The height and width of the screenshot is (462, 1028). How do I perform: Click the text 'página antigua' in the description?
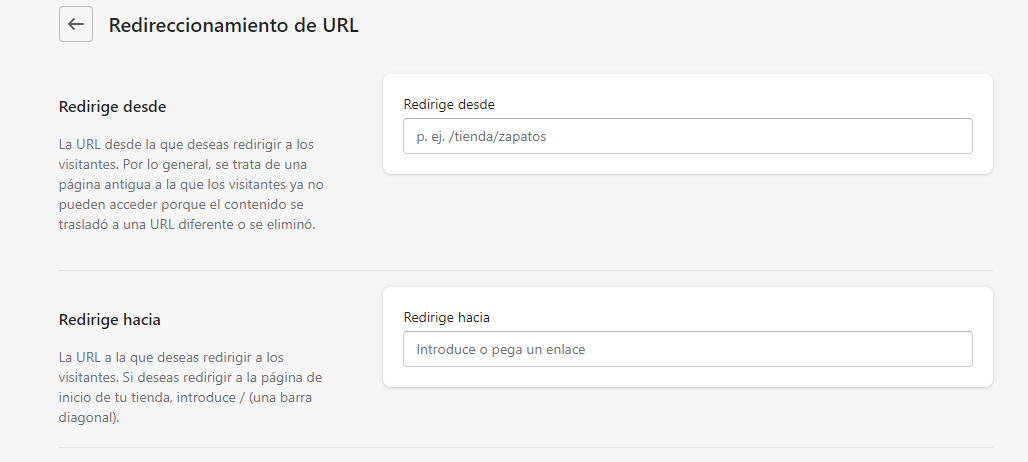(x=102, y=185)
